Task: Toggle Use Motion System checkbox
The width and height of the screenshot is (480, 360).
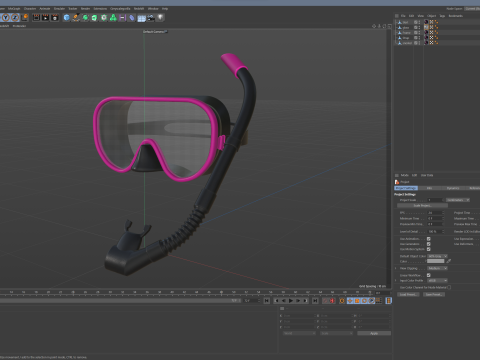Action: point(429,249)
